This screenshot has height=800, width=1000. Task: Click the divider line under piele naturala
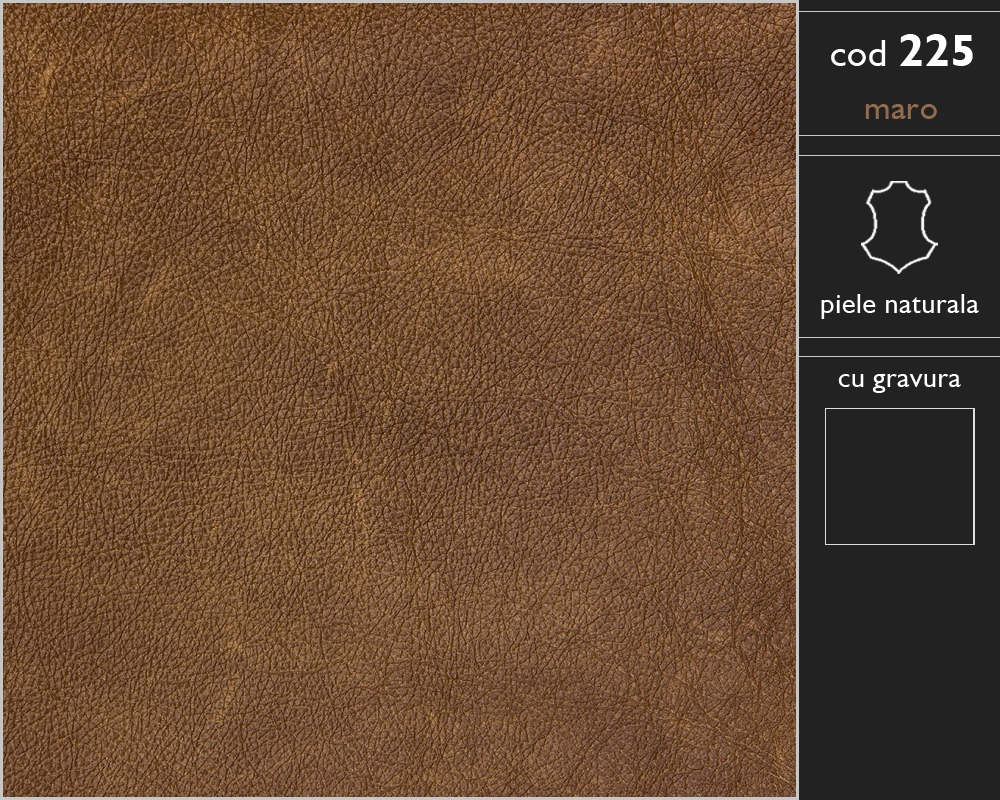click(899, 337)
